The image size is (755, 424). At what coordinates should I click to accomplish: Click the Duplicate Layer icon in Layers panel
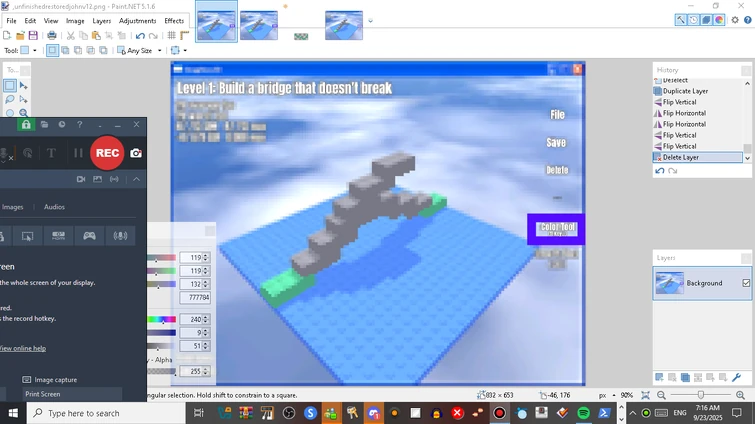click(685, 377)
